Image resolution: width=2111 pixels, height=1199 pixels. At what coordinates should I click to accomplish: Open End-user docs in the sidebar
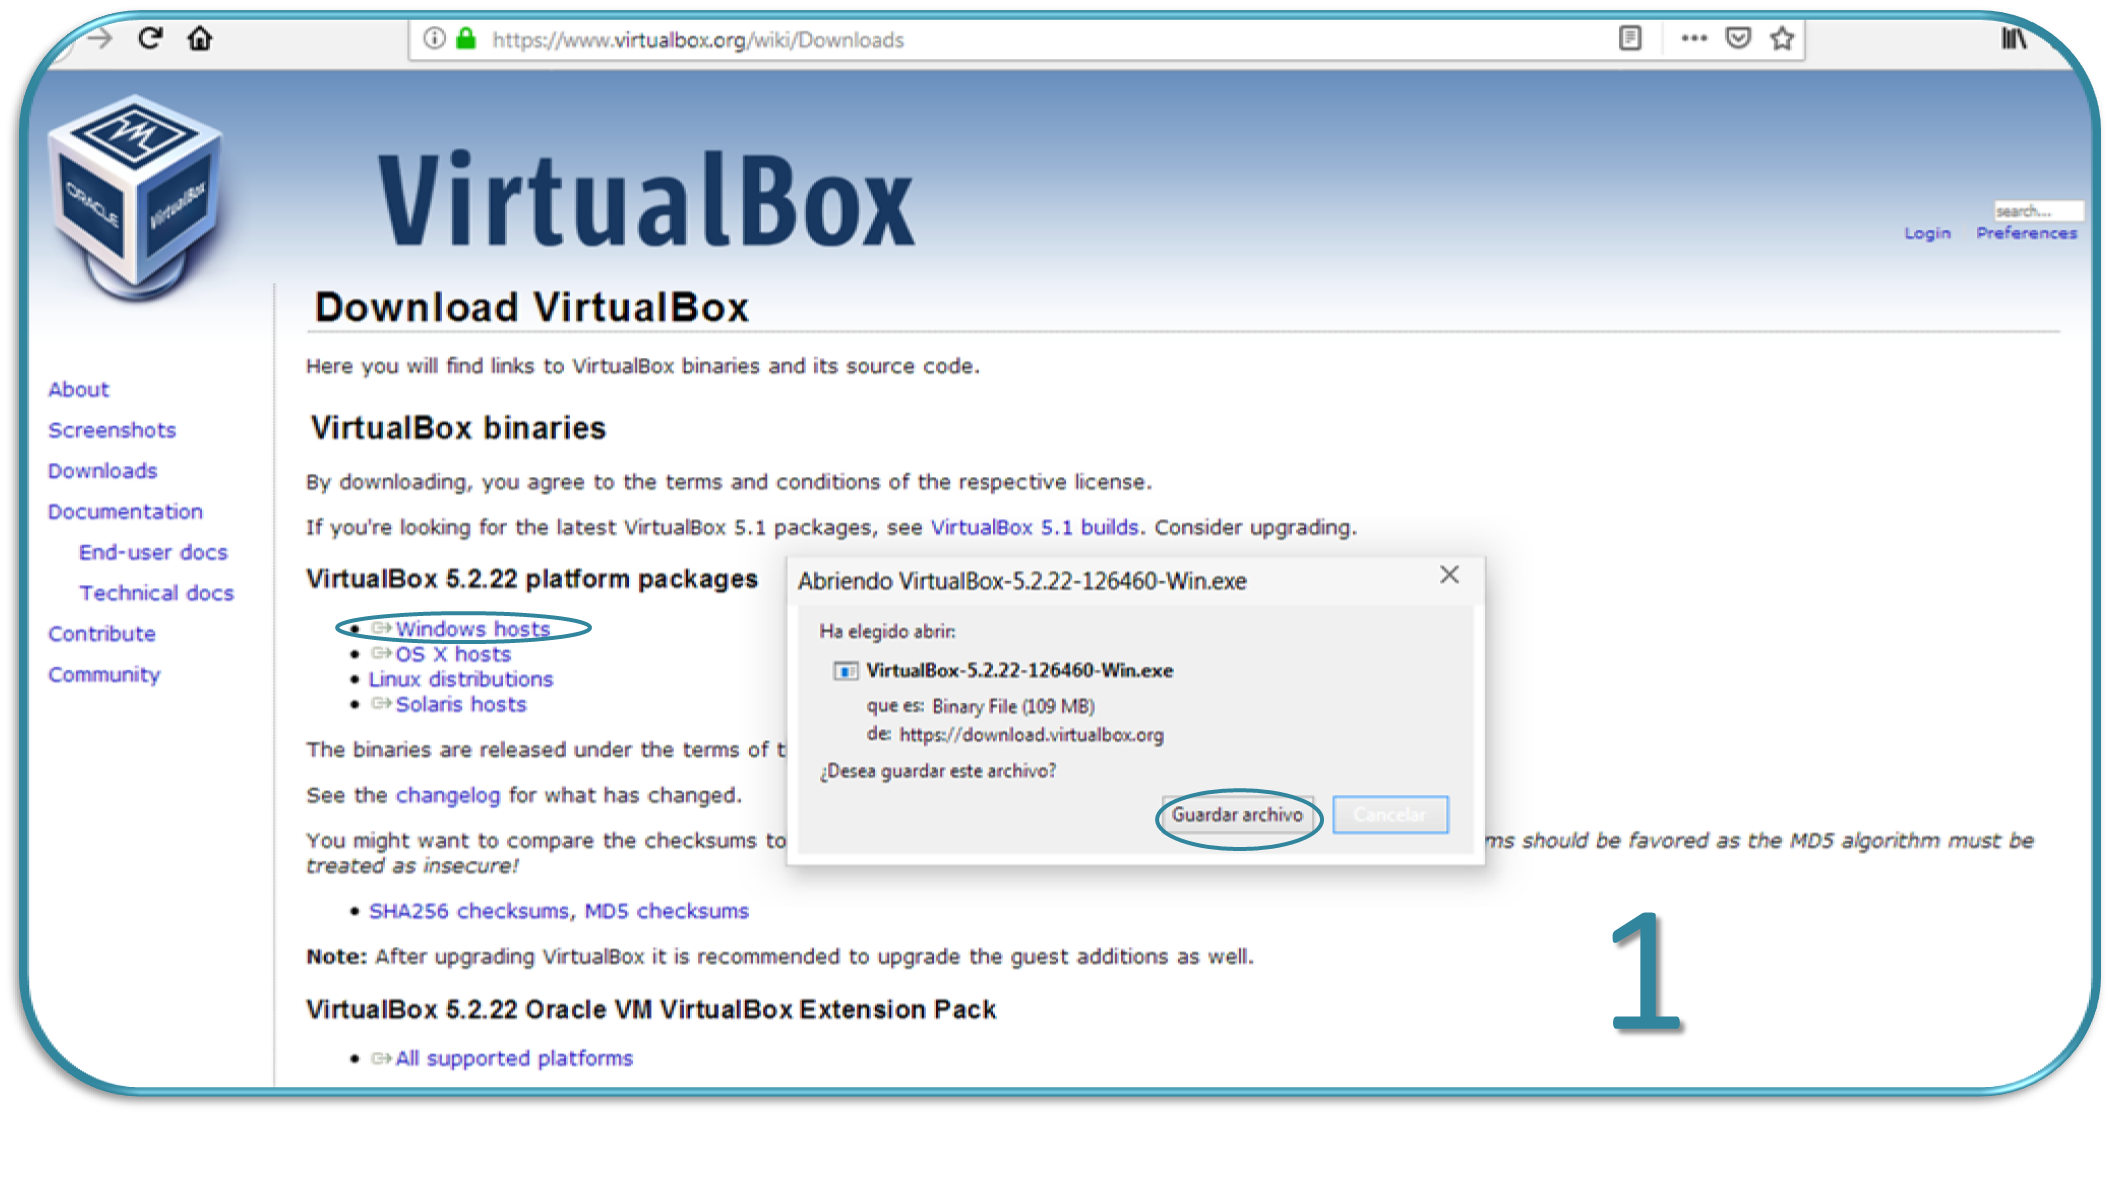click(x=153, y=553)
